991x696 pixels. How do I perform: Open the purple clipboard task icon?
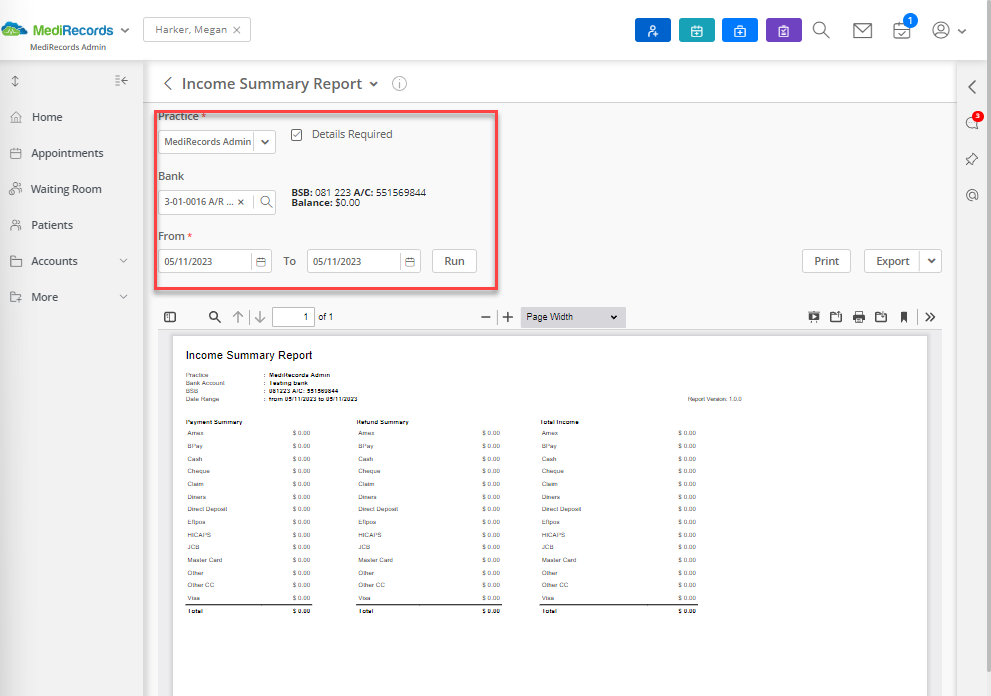click(784, 30)
